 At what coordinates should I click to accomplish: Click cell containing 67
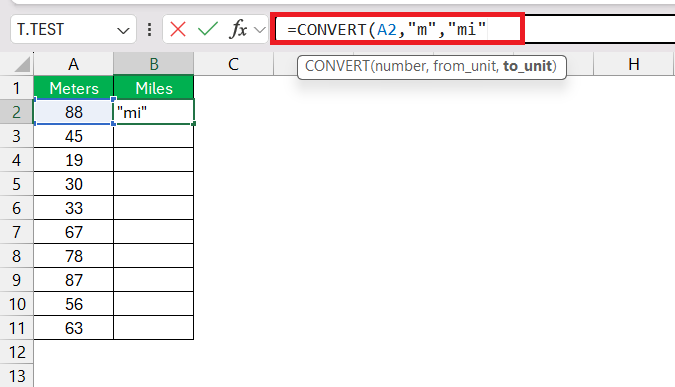(74, 232)
